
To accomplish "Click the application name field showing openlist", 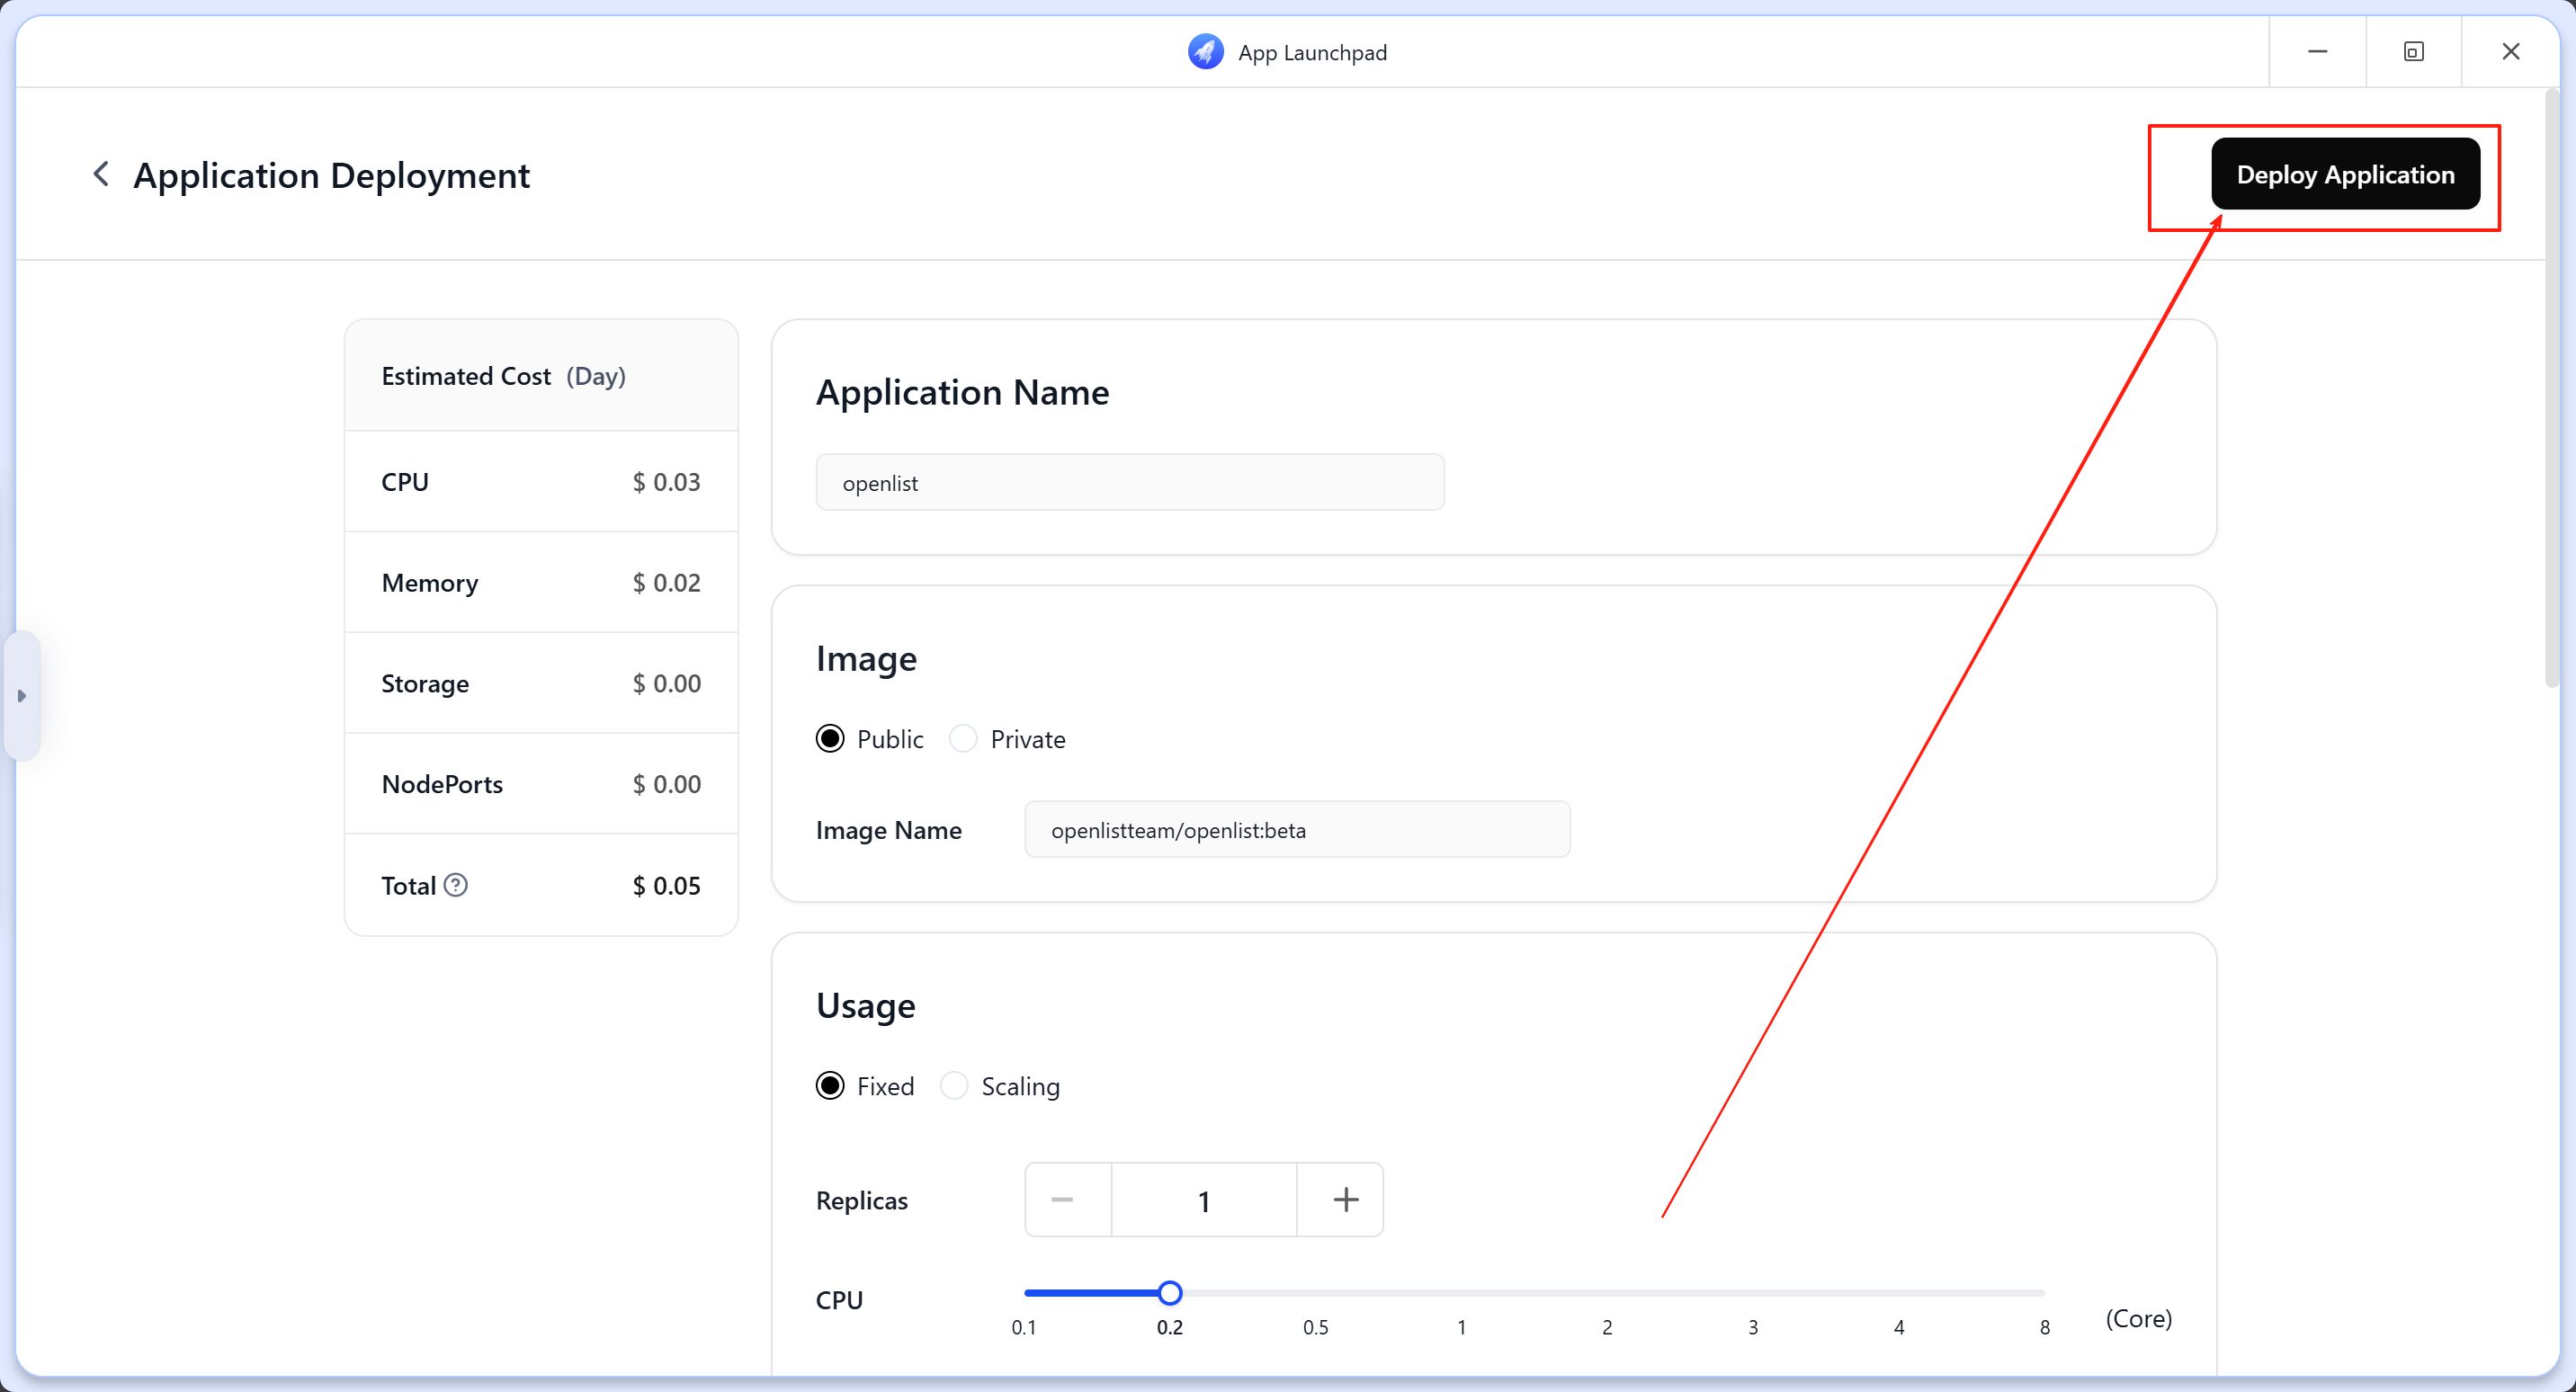I will pos(1129,482).
